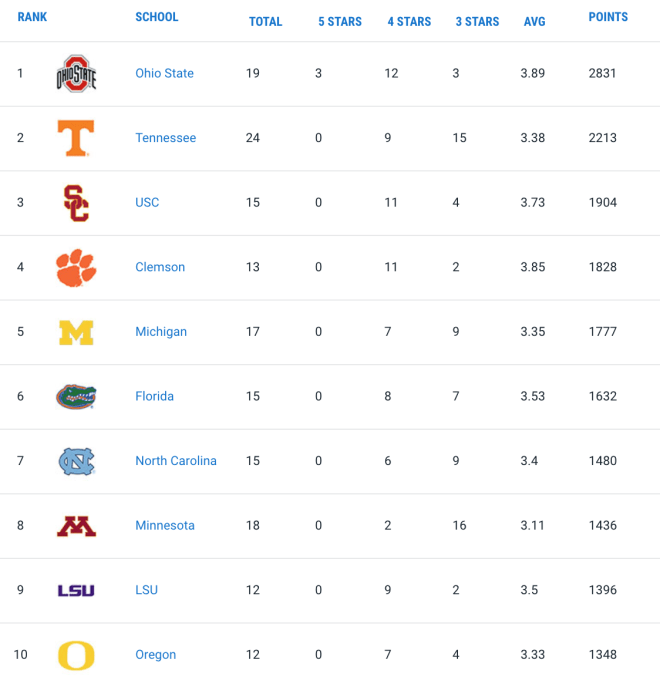Open the Minnesota school link
This screenshot has height=687, width=660.
[x=165, y=525]
